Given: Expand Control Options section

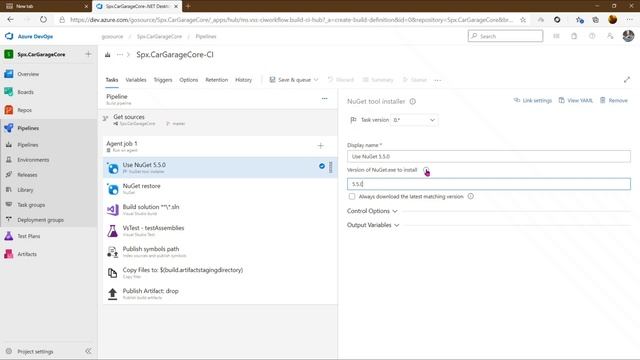Looking at the screenshot, I should (372, 211).
